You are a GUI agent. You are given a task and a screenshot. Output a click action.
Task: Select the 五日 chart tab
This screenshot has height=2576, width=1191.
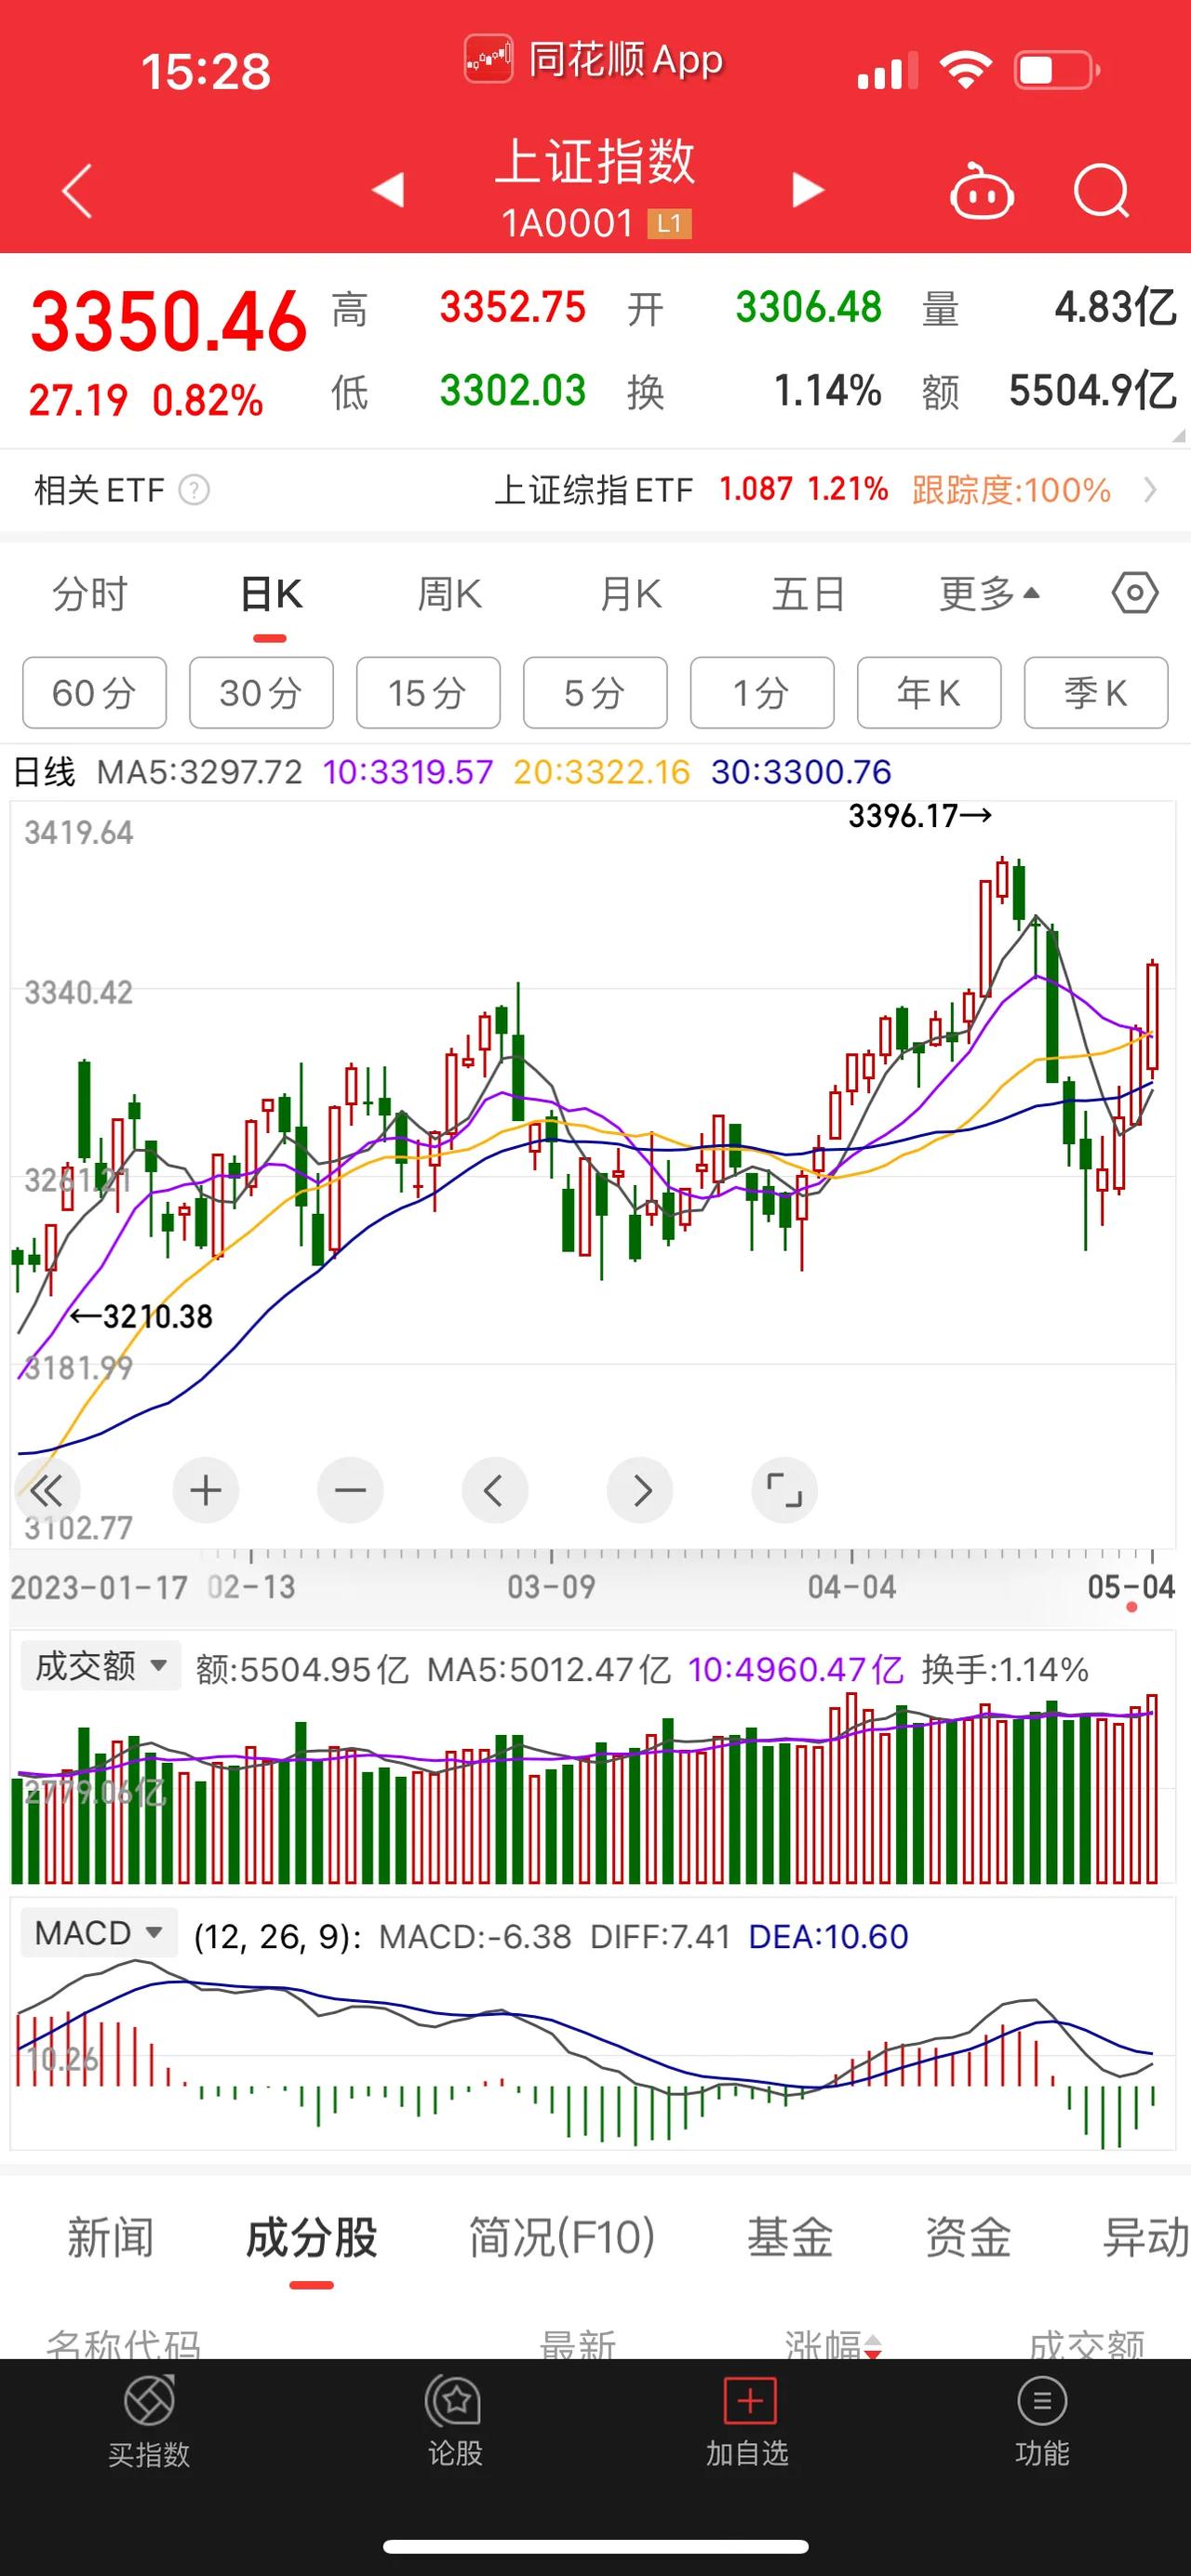(x=808, y=594)
